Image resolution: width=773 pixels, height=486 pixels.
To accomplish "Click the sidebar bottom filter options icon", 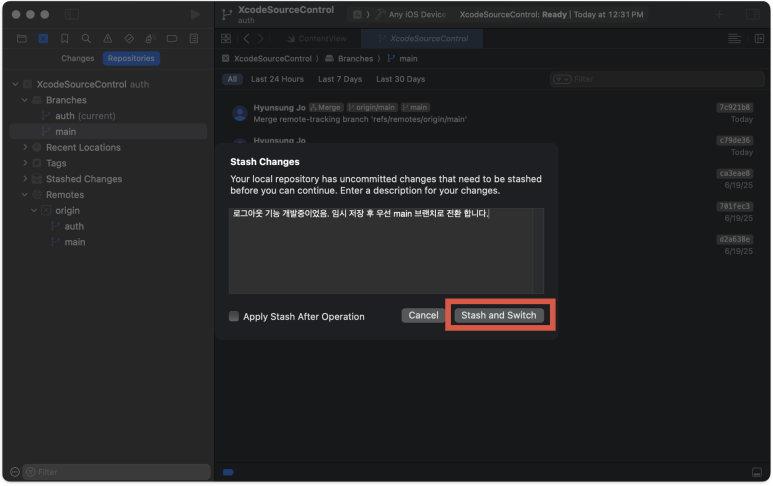I will tap(15, 472).
